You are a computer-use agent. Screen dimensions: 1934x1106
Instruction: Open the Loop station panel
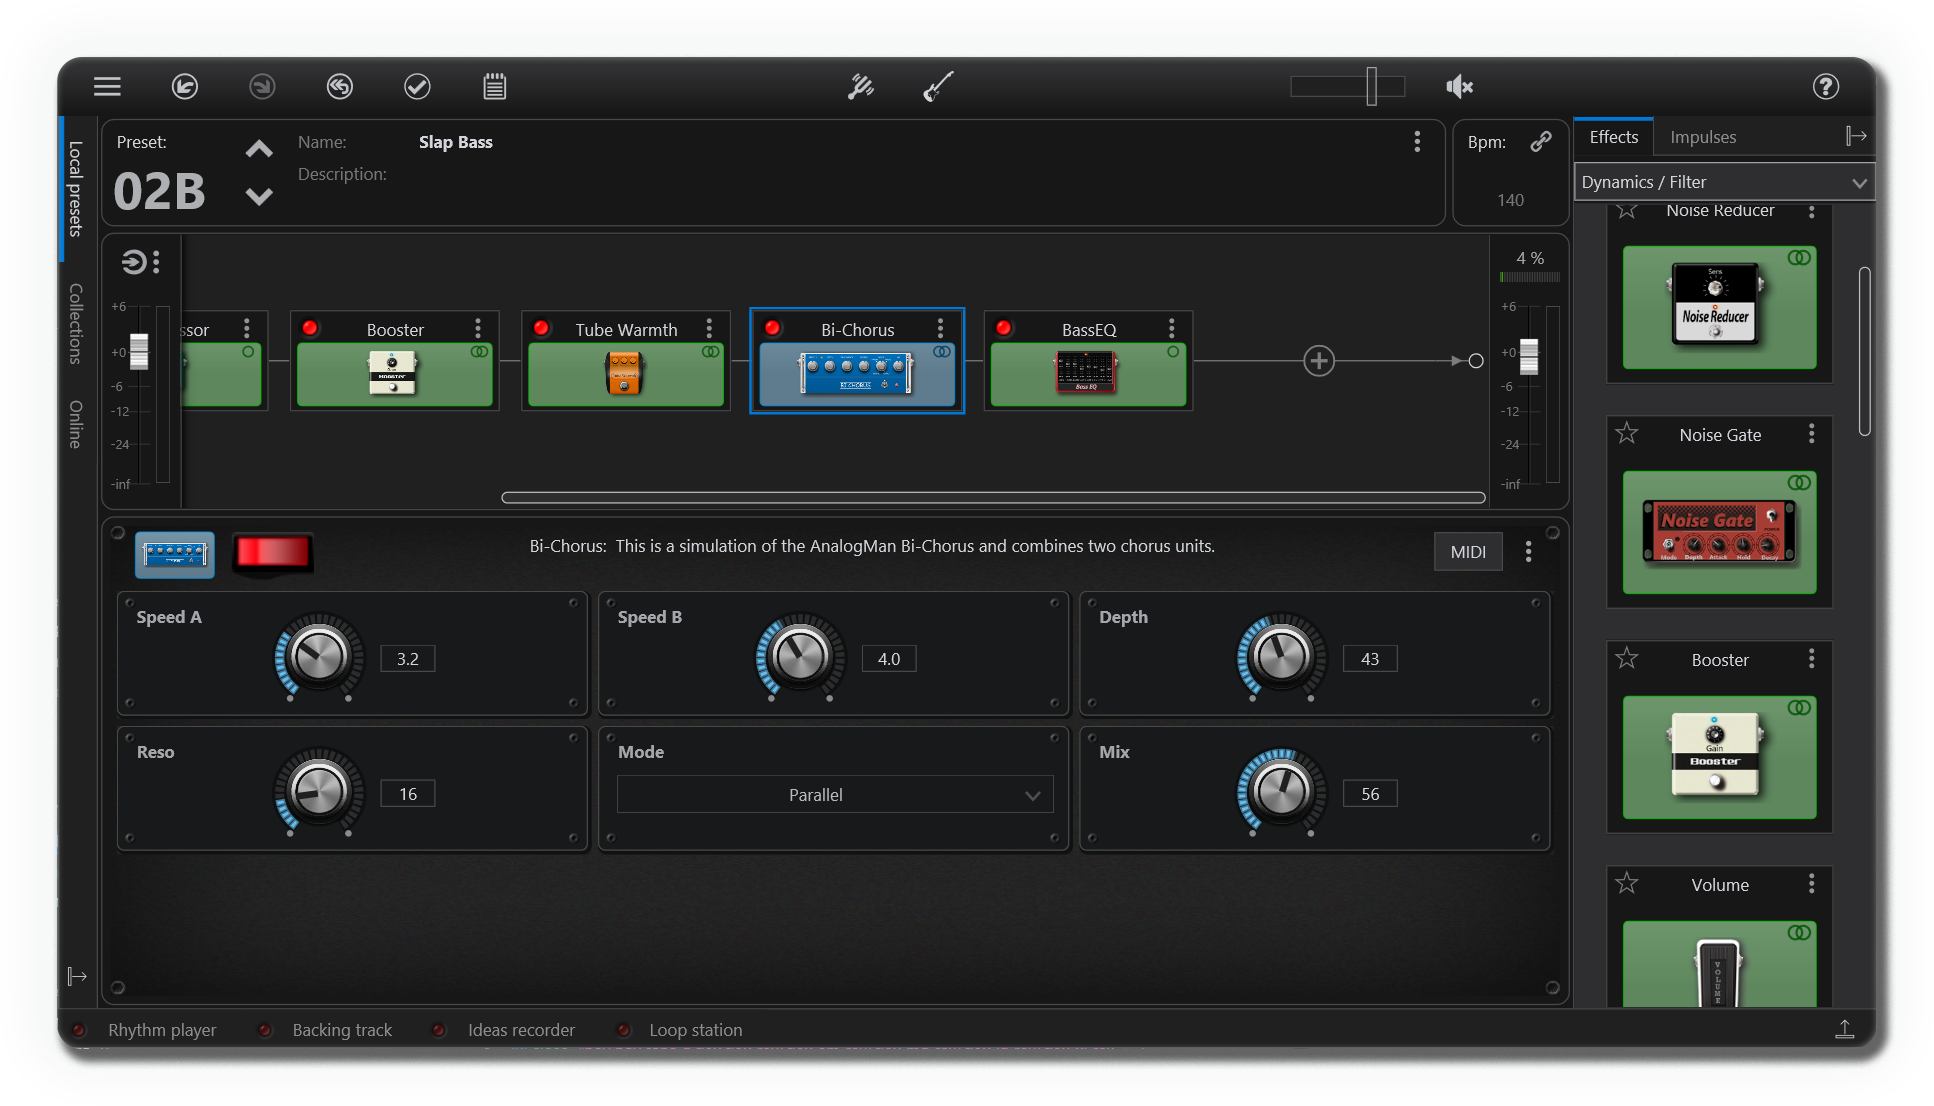pyautogui.click(x=695, y=1030)
